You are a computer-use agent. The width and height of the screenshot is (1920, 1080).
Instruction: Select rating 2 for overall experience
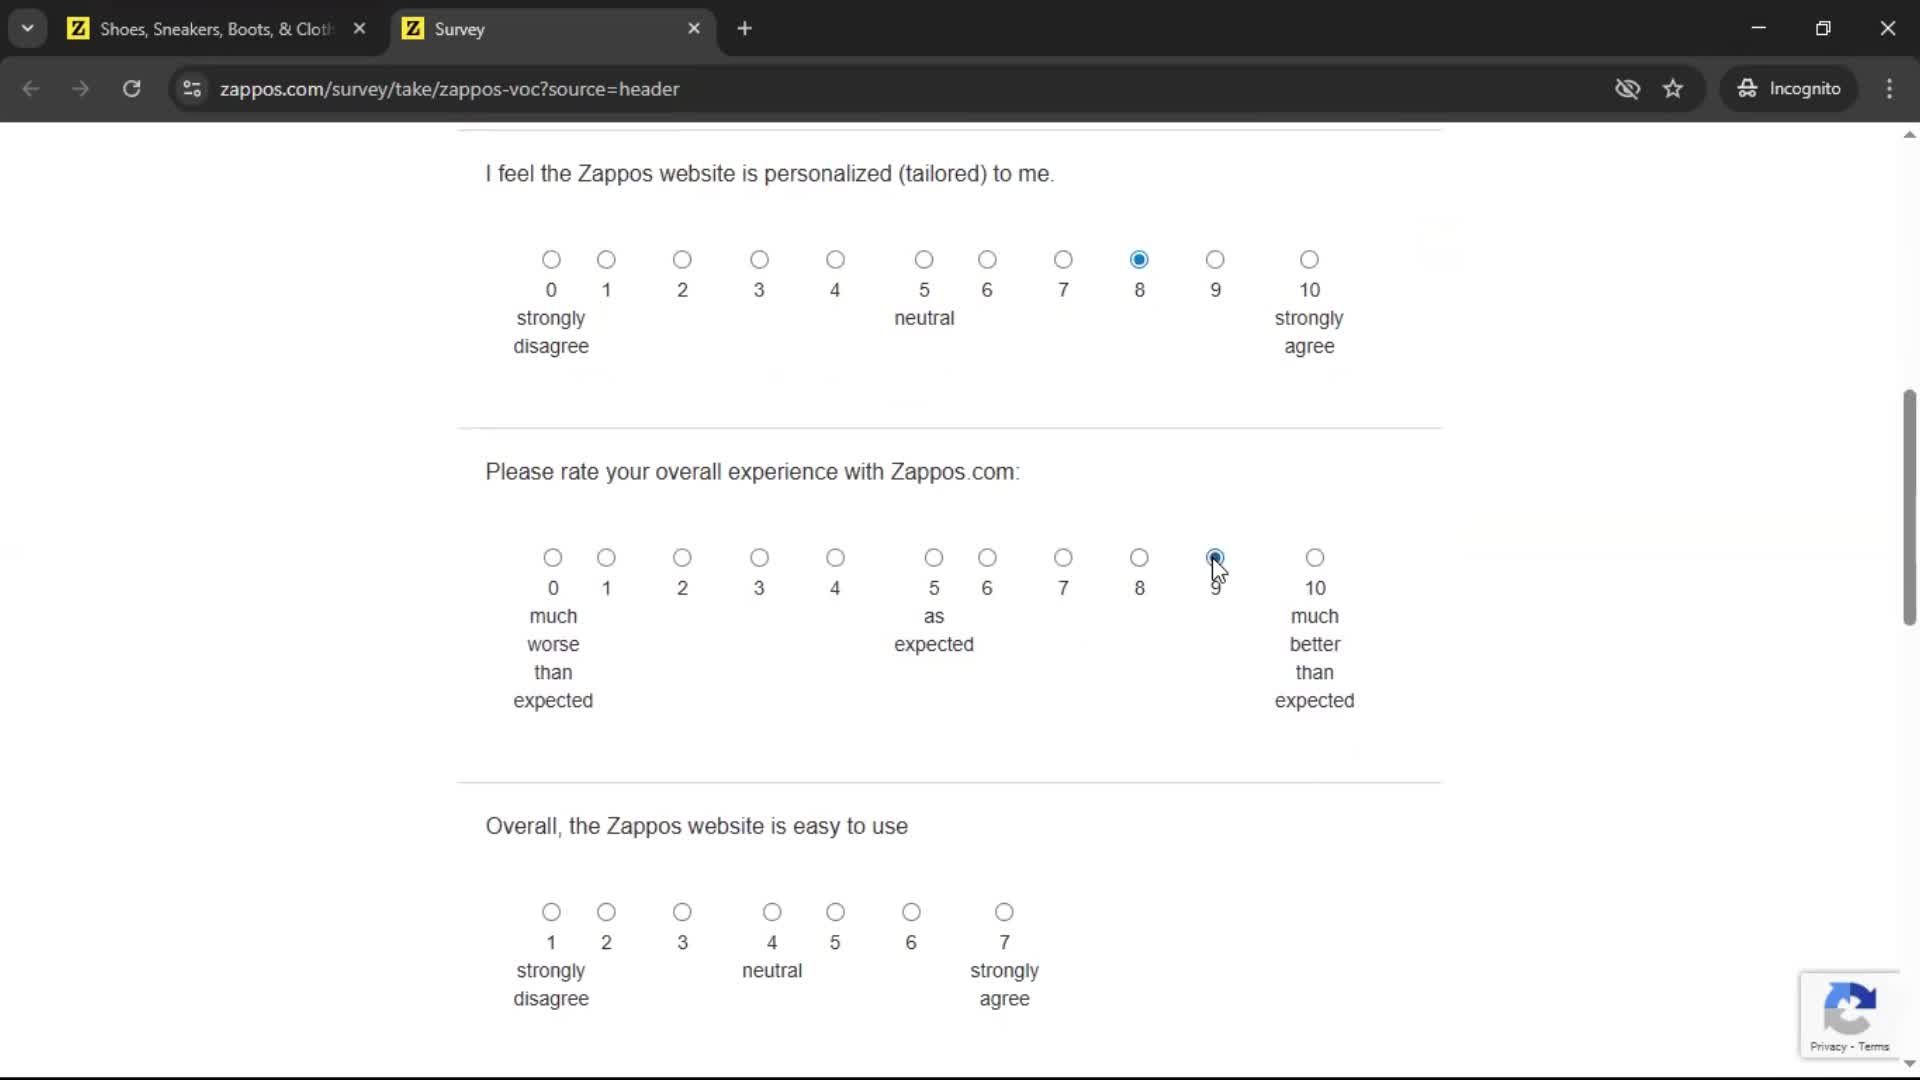click(x=682, y=558)
